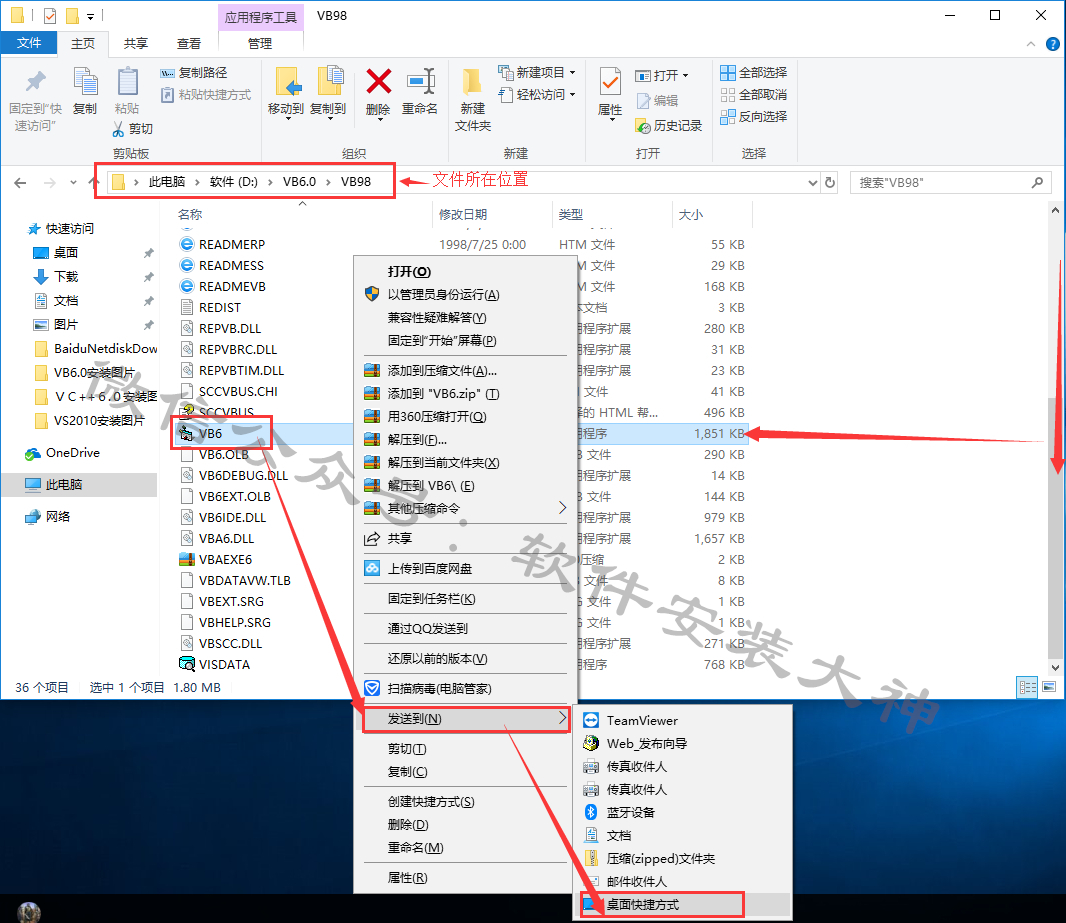1066x923 pixels.
Task: Switch to large icons view in status bar
Action: (x=1049, y=687)
